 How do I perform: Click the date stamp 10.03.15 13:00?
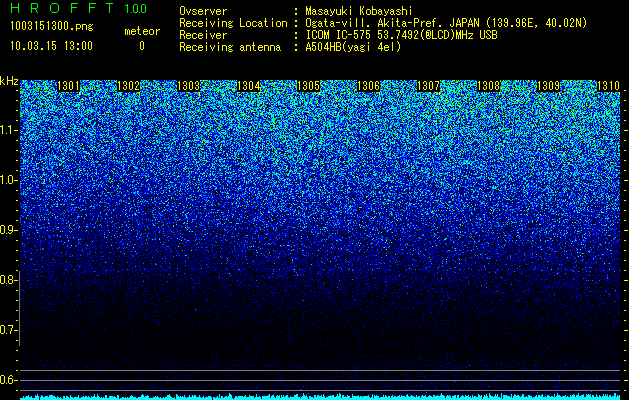(x=51, y=46)
